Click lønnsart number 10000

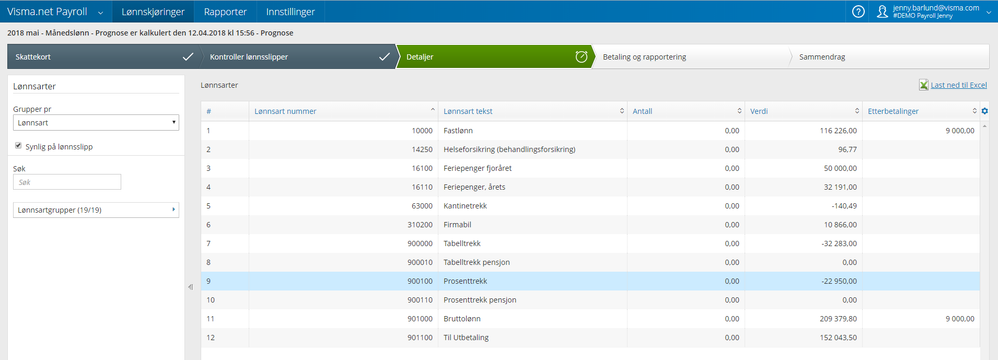pos(423,131)
